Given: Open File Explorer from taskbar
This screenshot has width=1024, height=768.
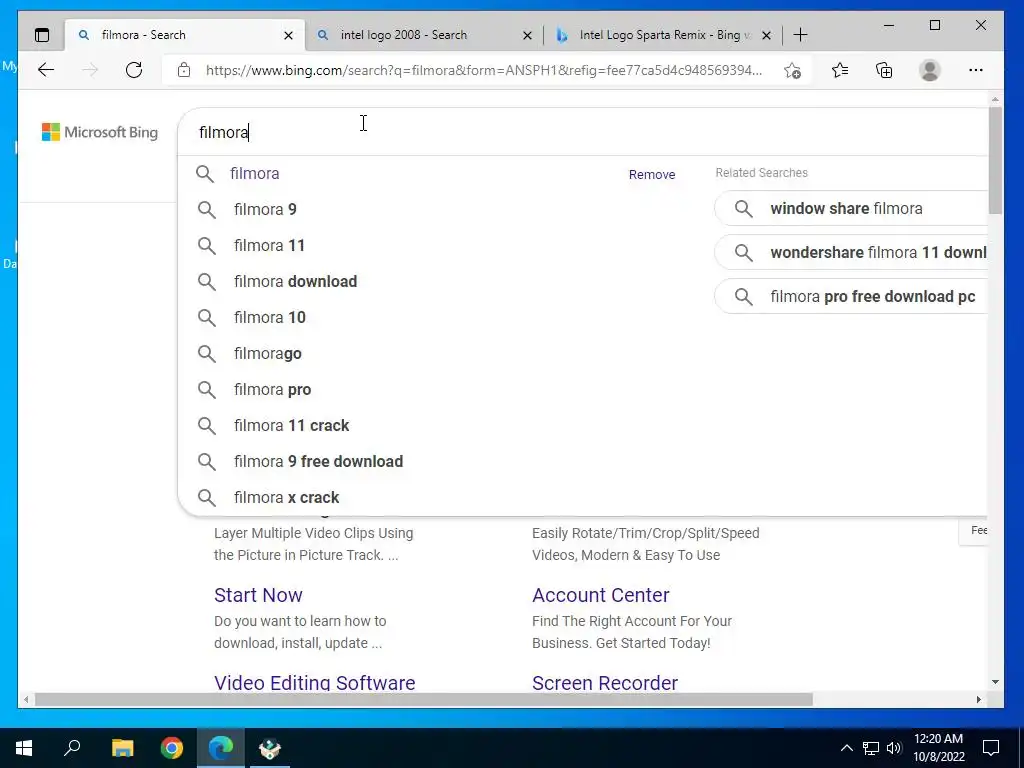Looking at the screenshot, I should (x=122, y=748).
